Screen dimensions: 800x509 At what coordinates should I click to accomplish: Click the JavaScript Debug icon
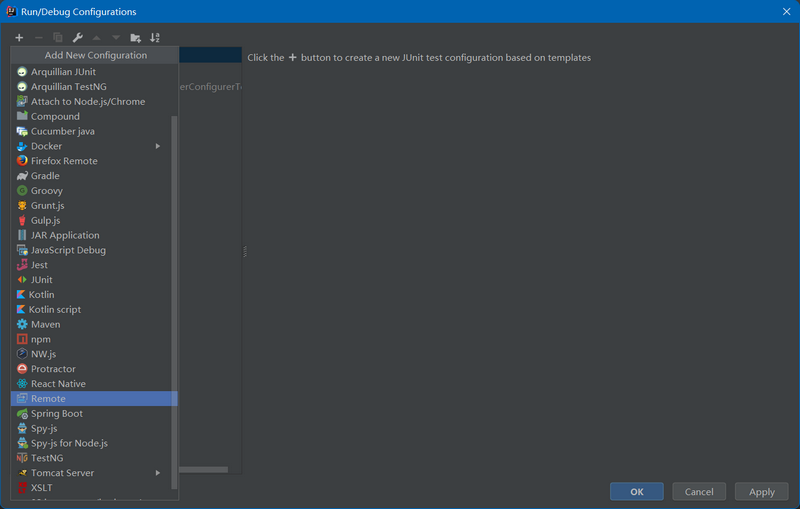coord(22,250)
